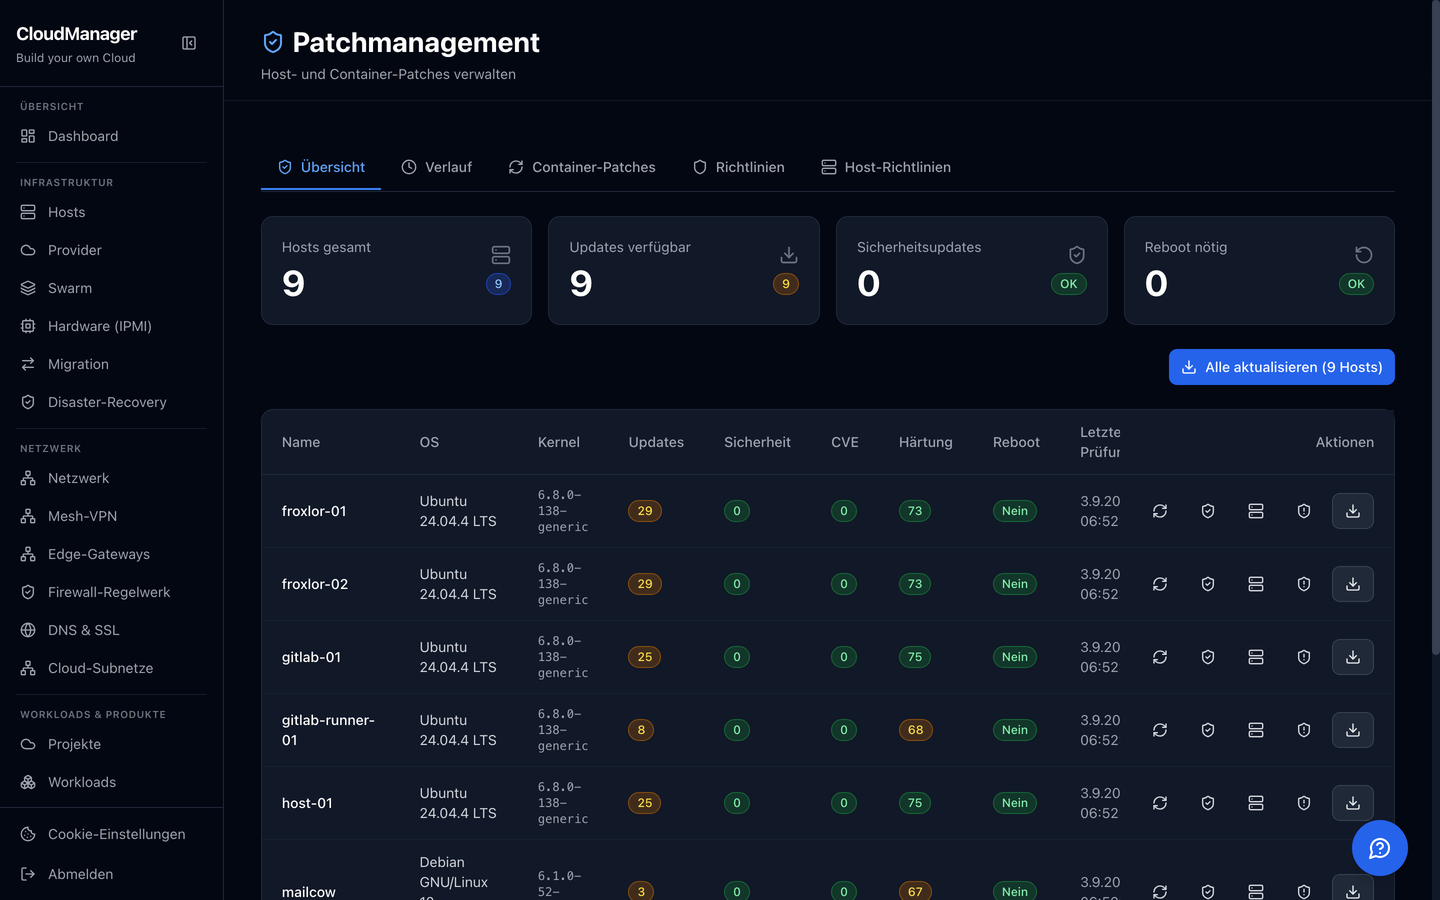This screenshot has height=900, width=1440.
Task: Click shield-check icon in gitlab-01 row
Action: coord(1208,657)
